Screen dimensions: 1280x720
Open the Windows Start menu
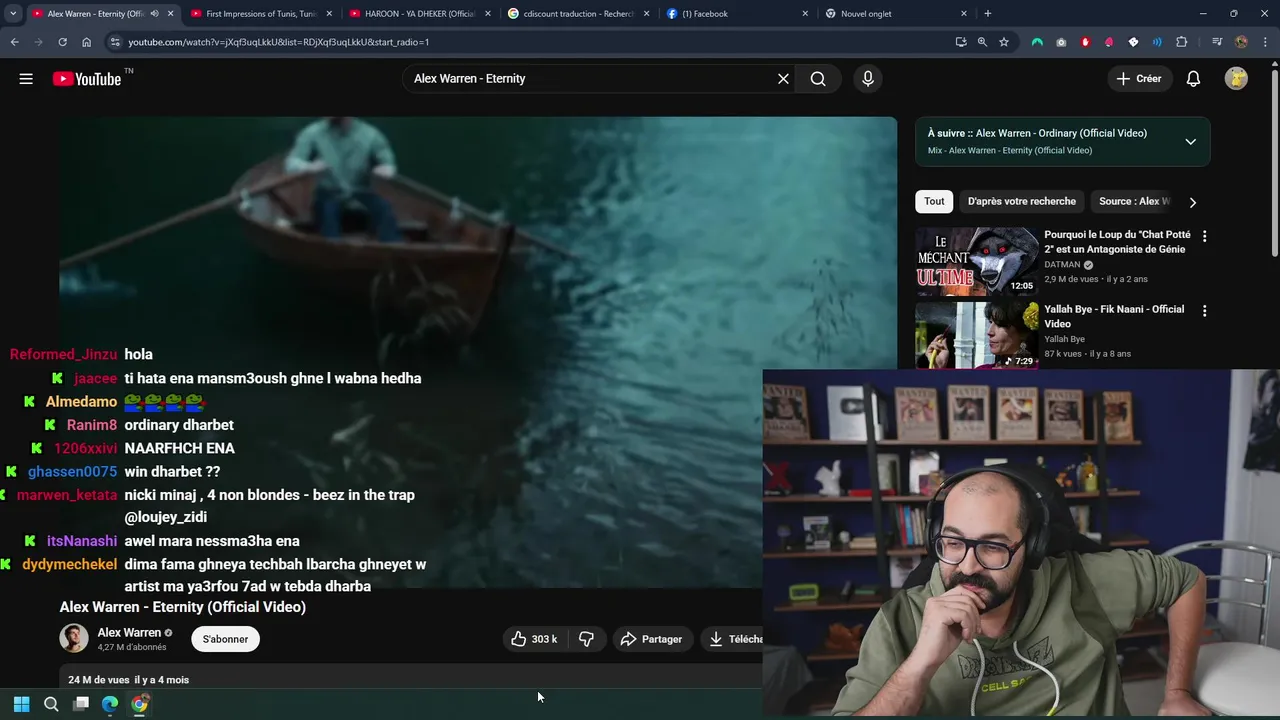22,704
